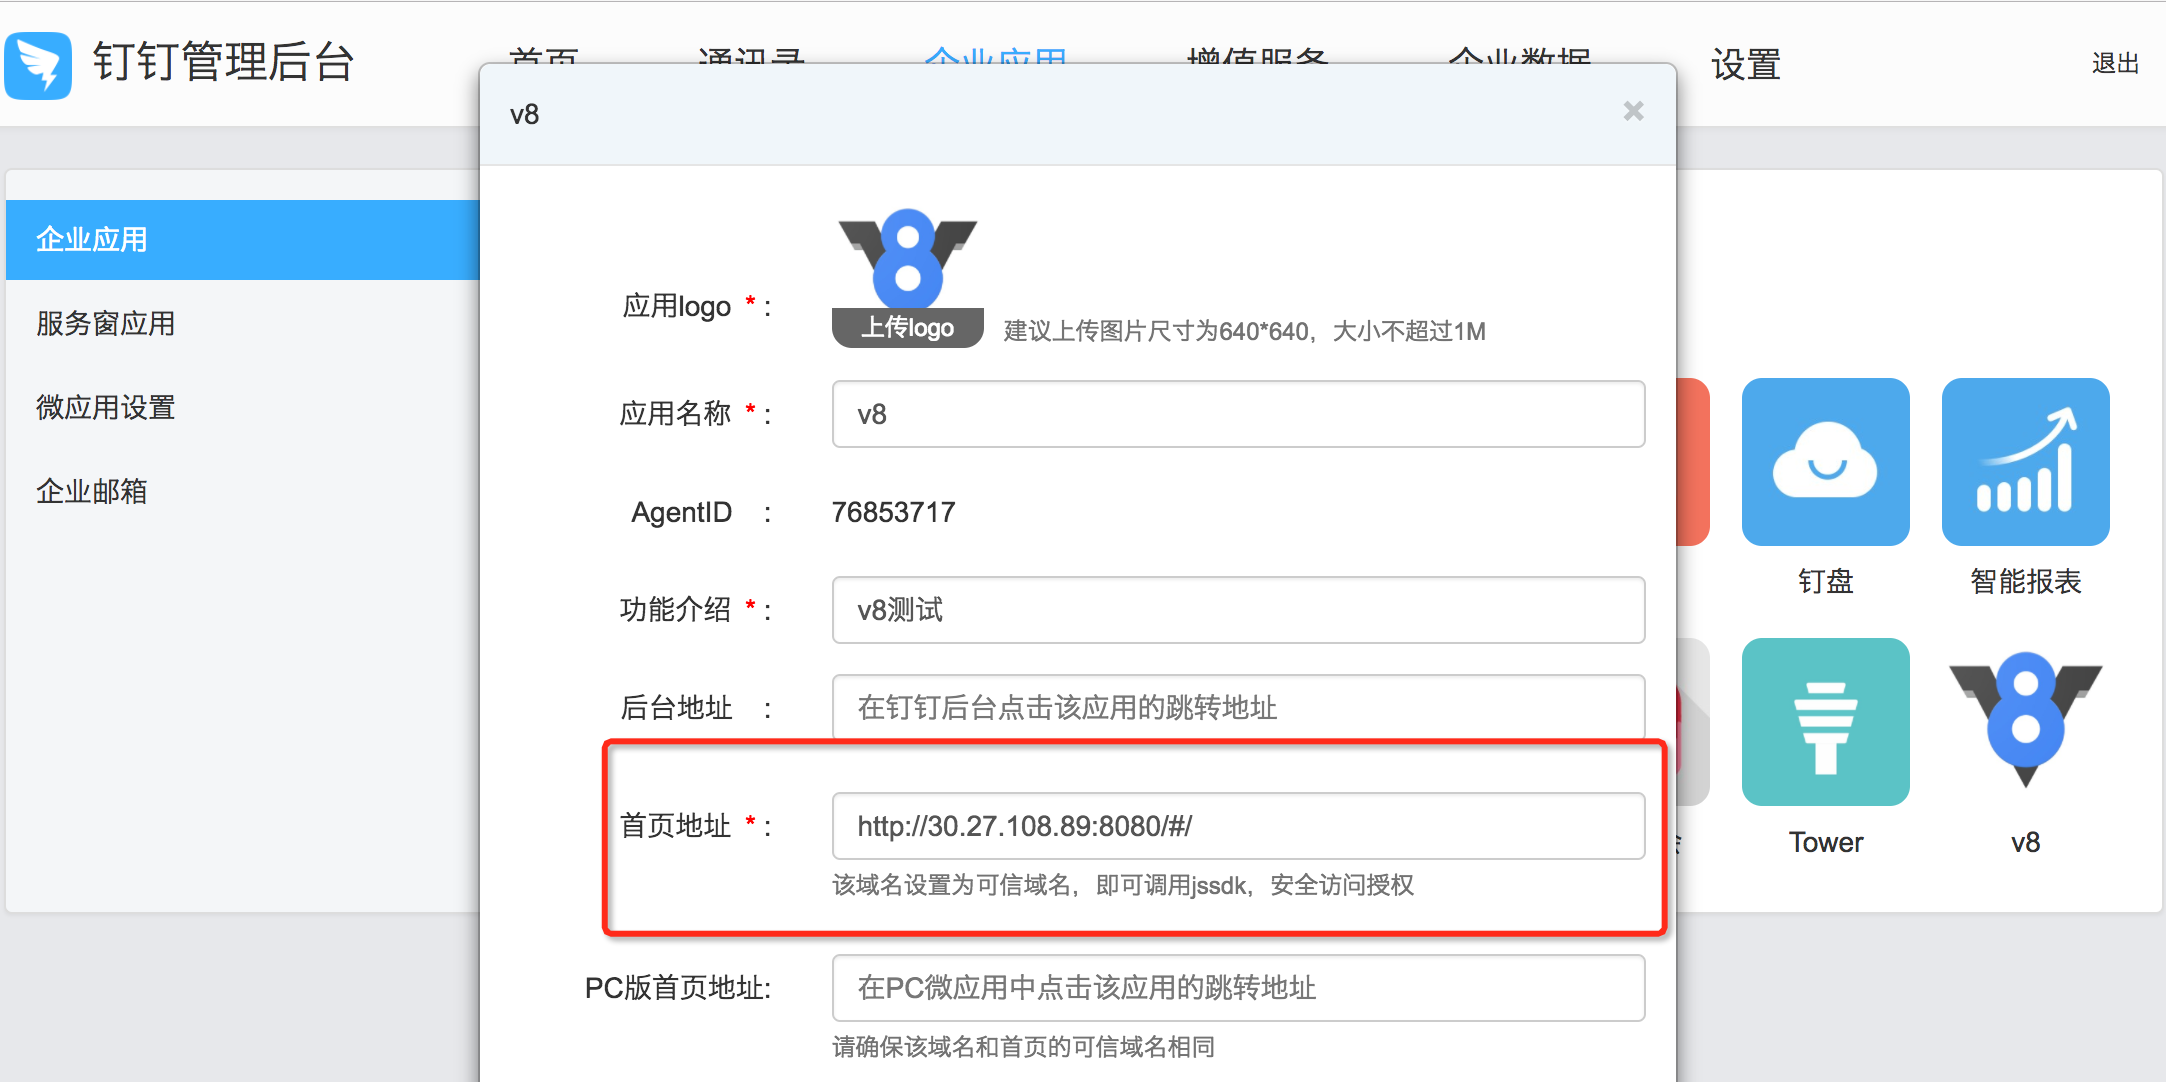Click the Tower app label
This screenshot has width=2166, height=1082.
pos(1825,842)
